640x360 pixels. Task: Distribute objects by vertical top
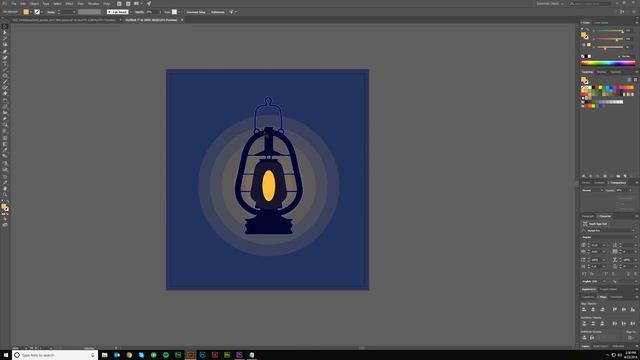pos(584,324)
